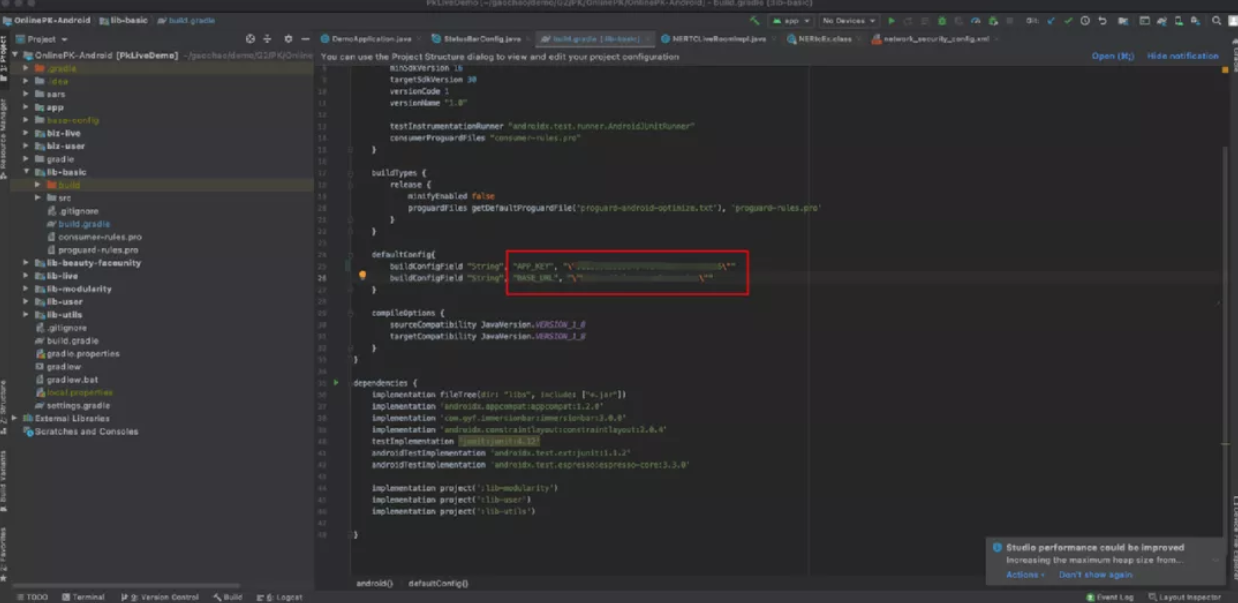
Task: Open Version Control tool window
Action: point(161,597)
